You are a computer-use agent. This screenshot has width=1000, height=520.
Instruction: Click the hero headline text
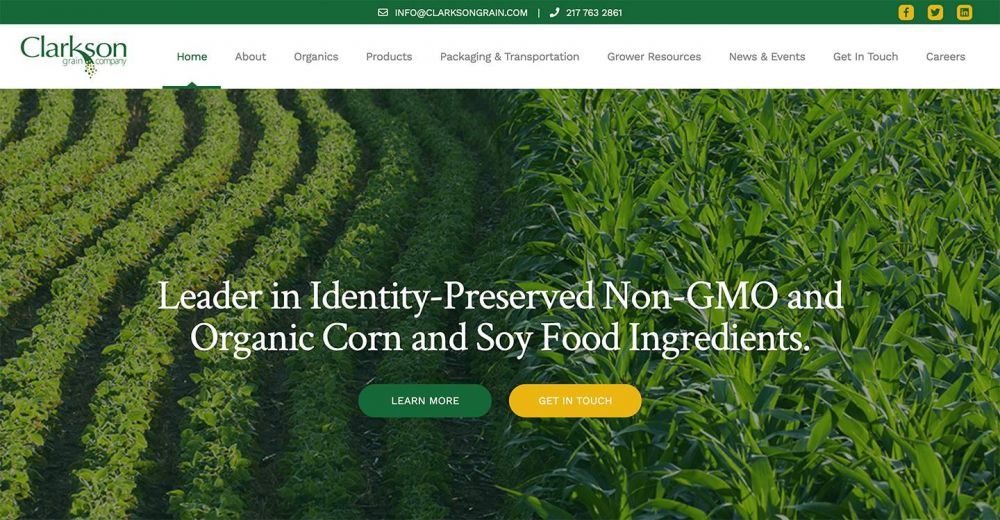(x=500, y=317)
